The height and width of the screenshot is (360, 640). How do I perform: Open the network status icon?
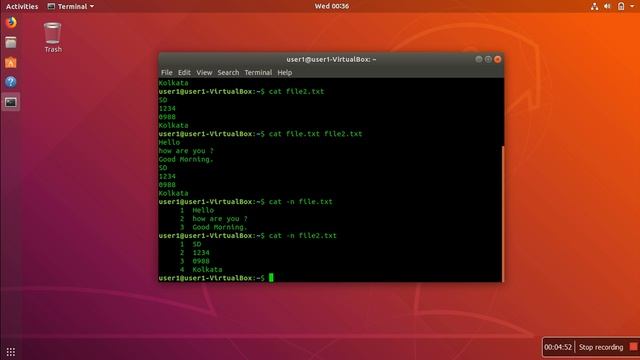[x=594, y=6]
